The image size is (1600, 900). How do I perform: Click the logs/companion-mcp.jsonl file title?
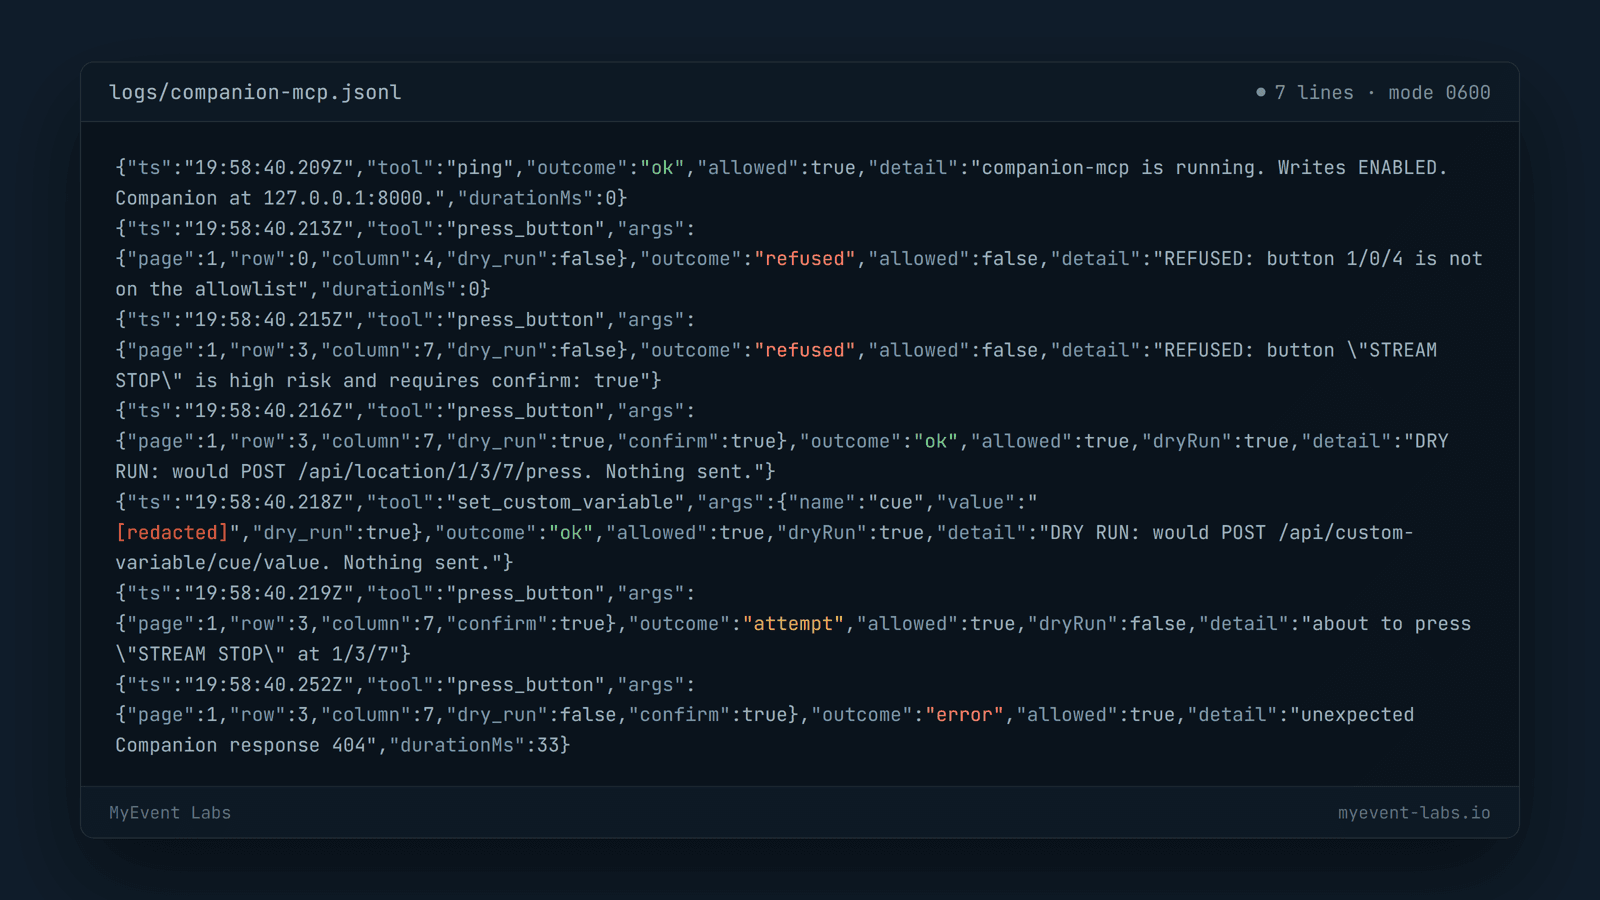[x=255, y=92]
